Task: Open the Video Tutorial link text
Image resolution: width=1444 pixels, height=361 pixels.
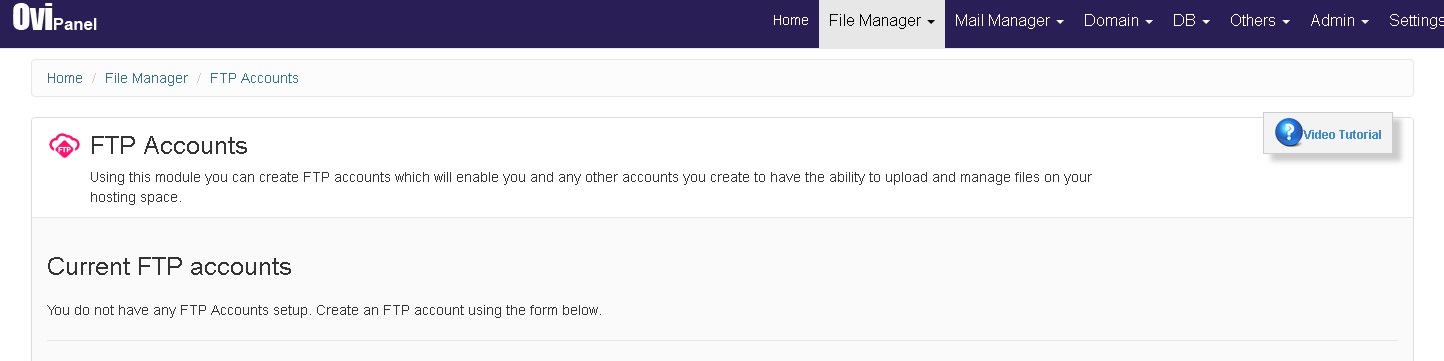Action: (1342, 135)
